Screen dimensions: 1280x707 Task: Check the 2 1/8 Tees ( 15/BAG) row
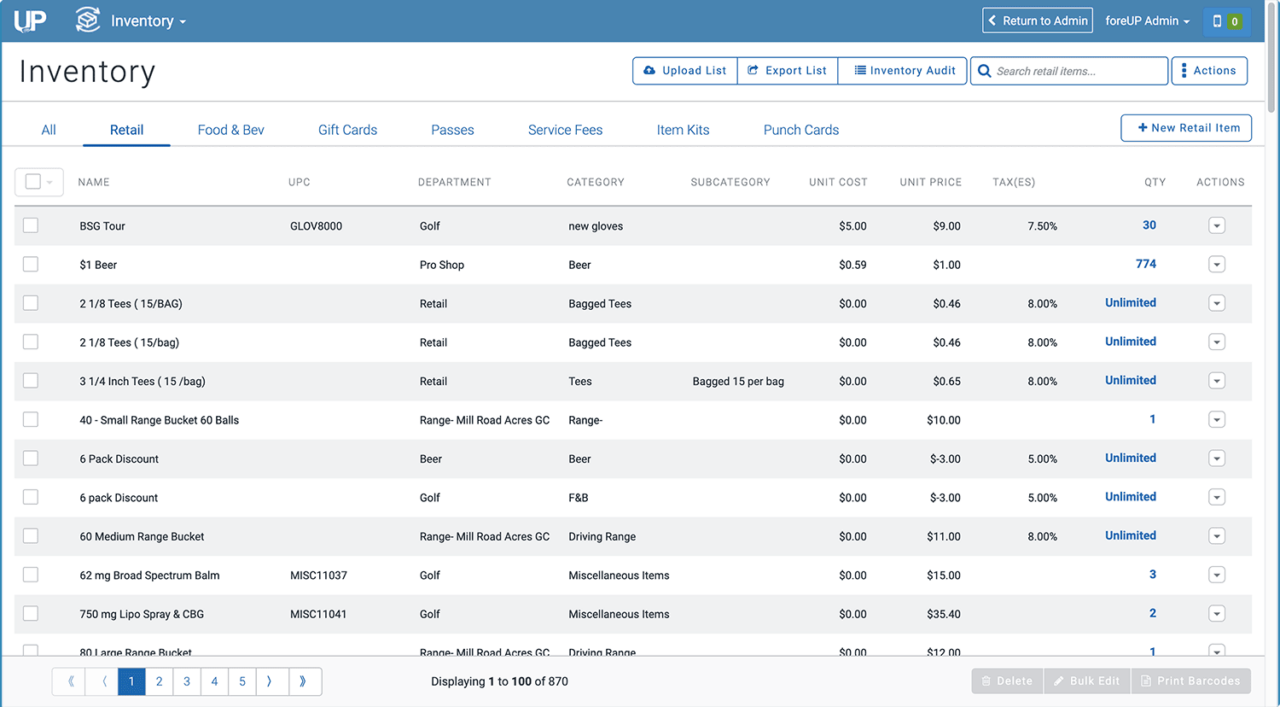point(31,303)
